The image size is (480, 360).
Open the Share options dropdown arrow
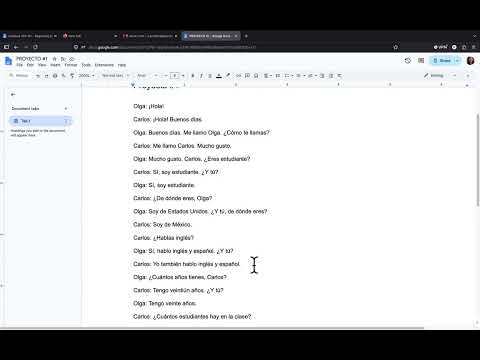coord(457,61)
